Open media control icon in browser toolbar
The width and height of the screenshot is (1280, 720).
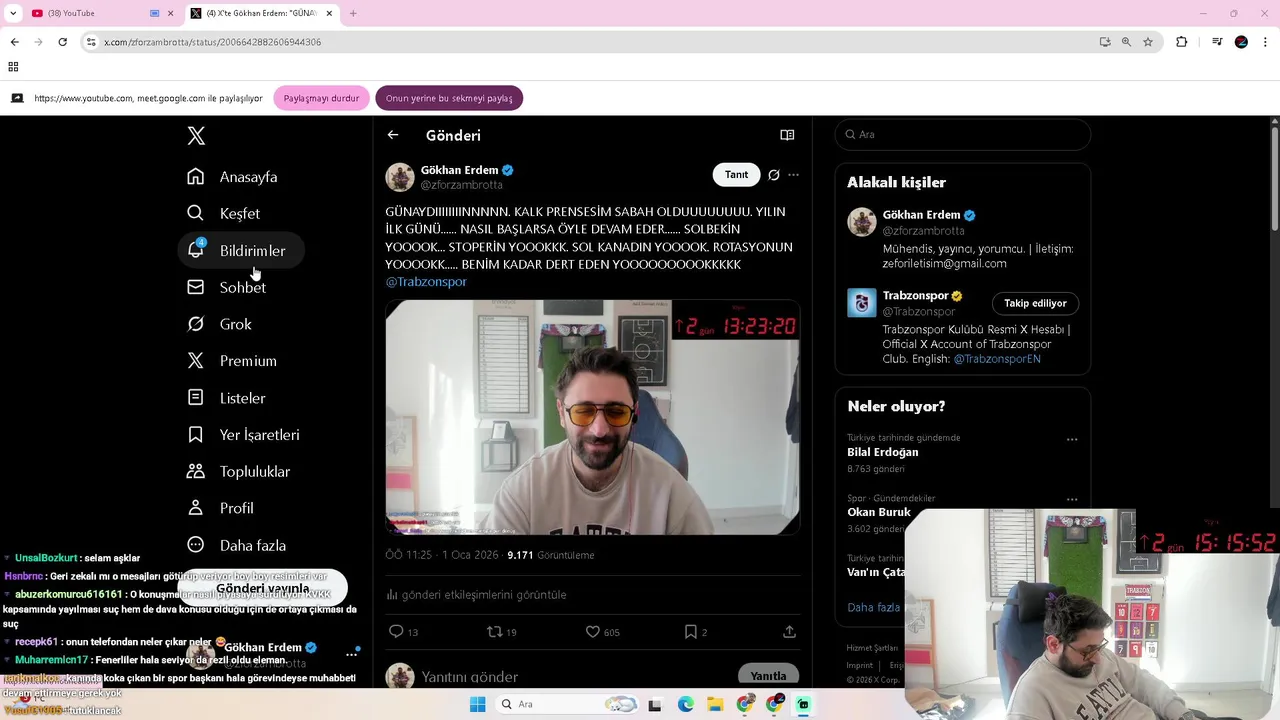1217,42
